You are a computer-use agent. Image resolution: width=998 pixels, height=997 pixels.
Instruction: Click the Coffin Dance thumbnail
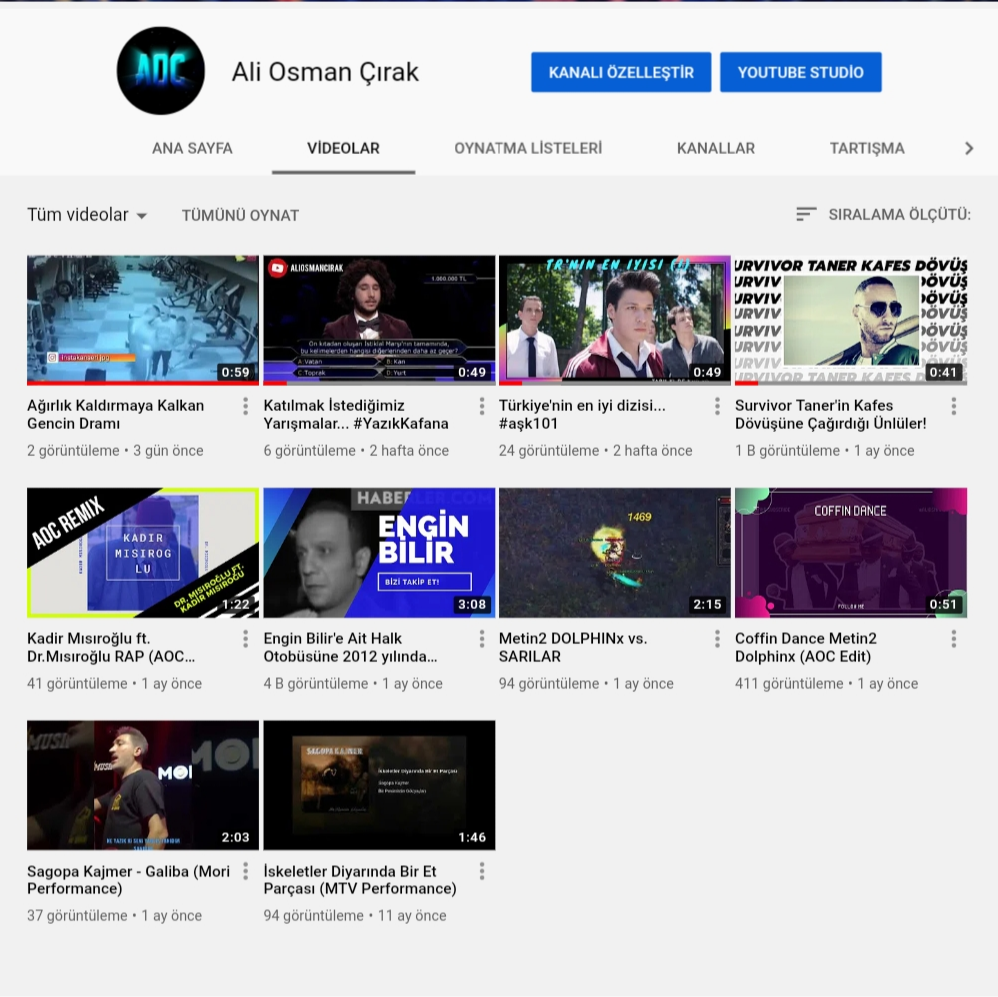click(851, 553)
